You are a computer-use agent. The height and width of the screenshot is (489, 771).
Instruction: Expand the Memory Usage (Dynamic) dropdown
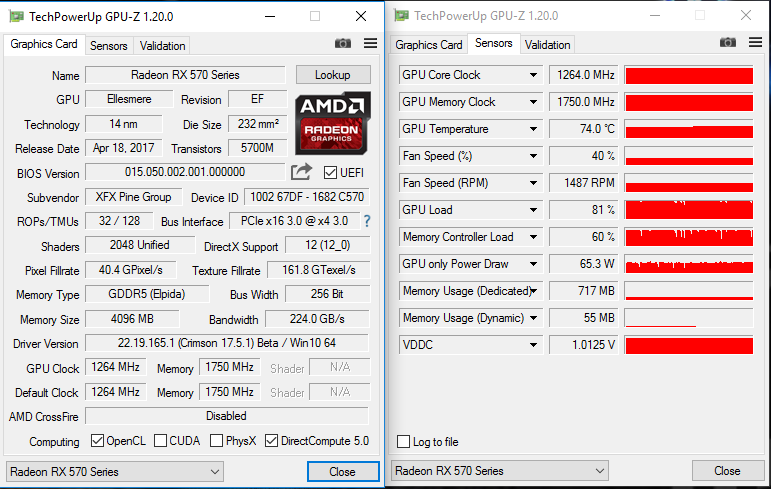[x=533, y=318]
